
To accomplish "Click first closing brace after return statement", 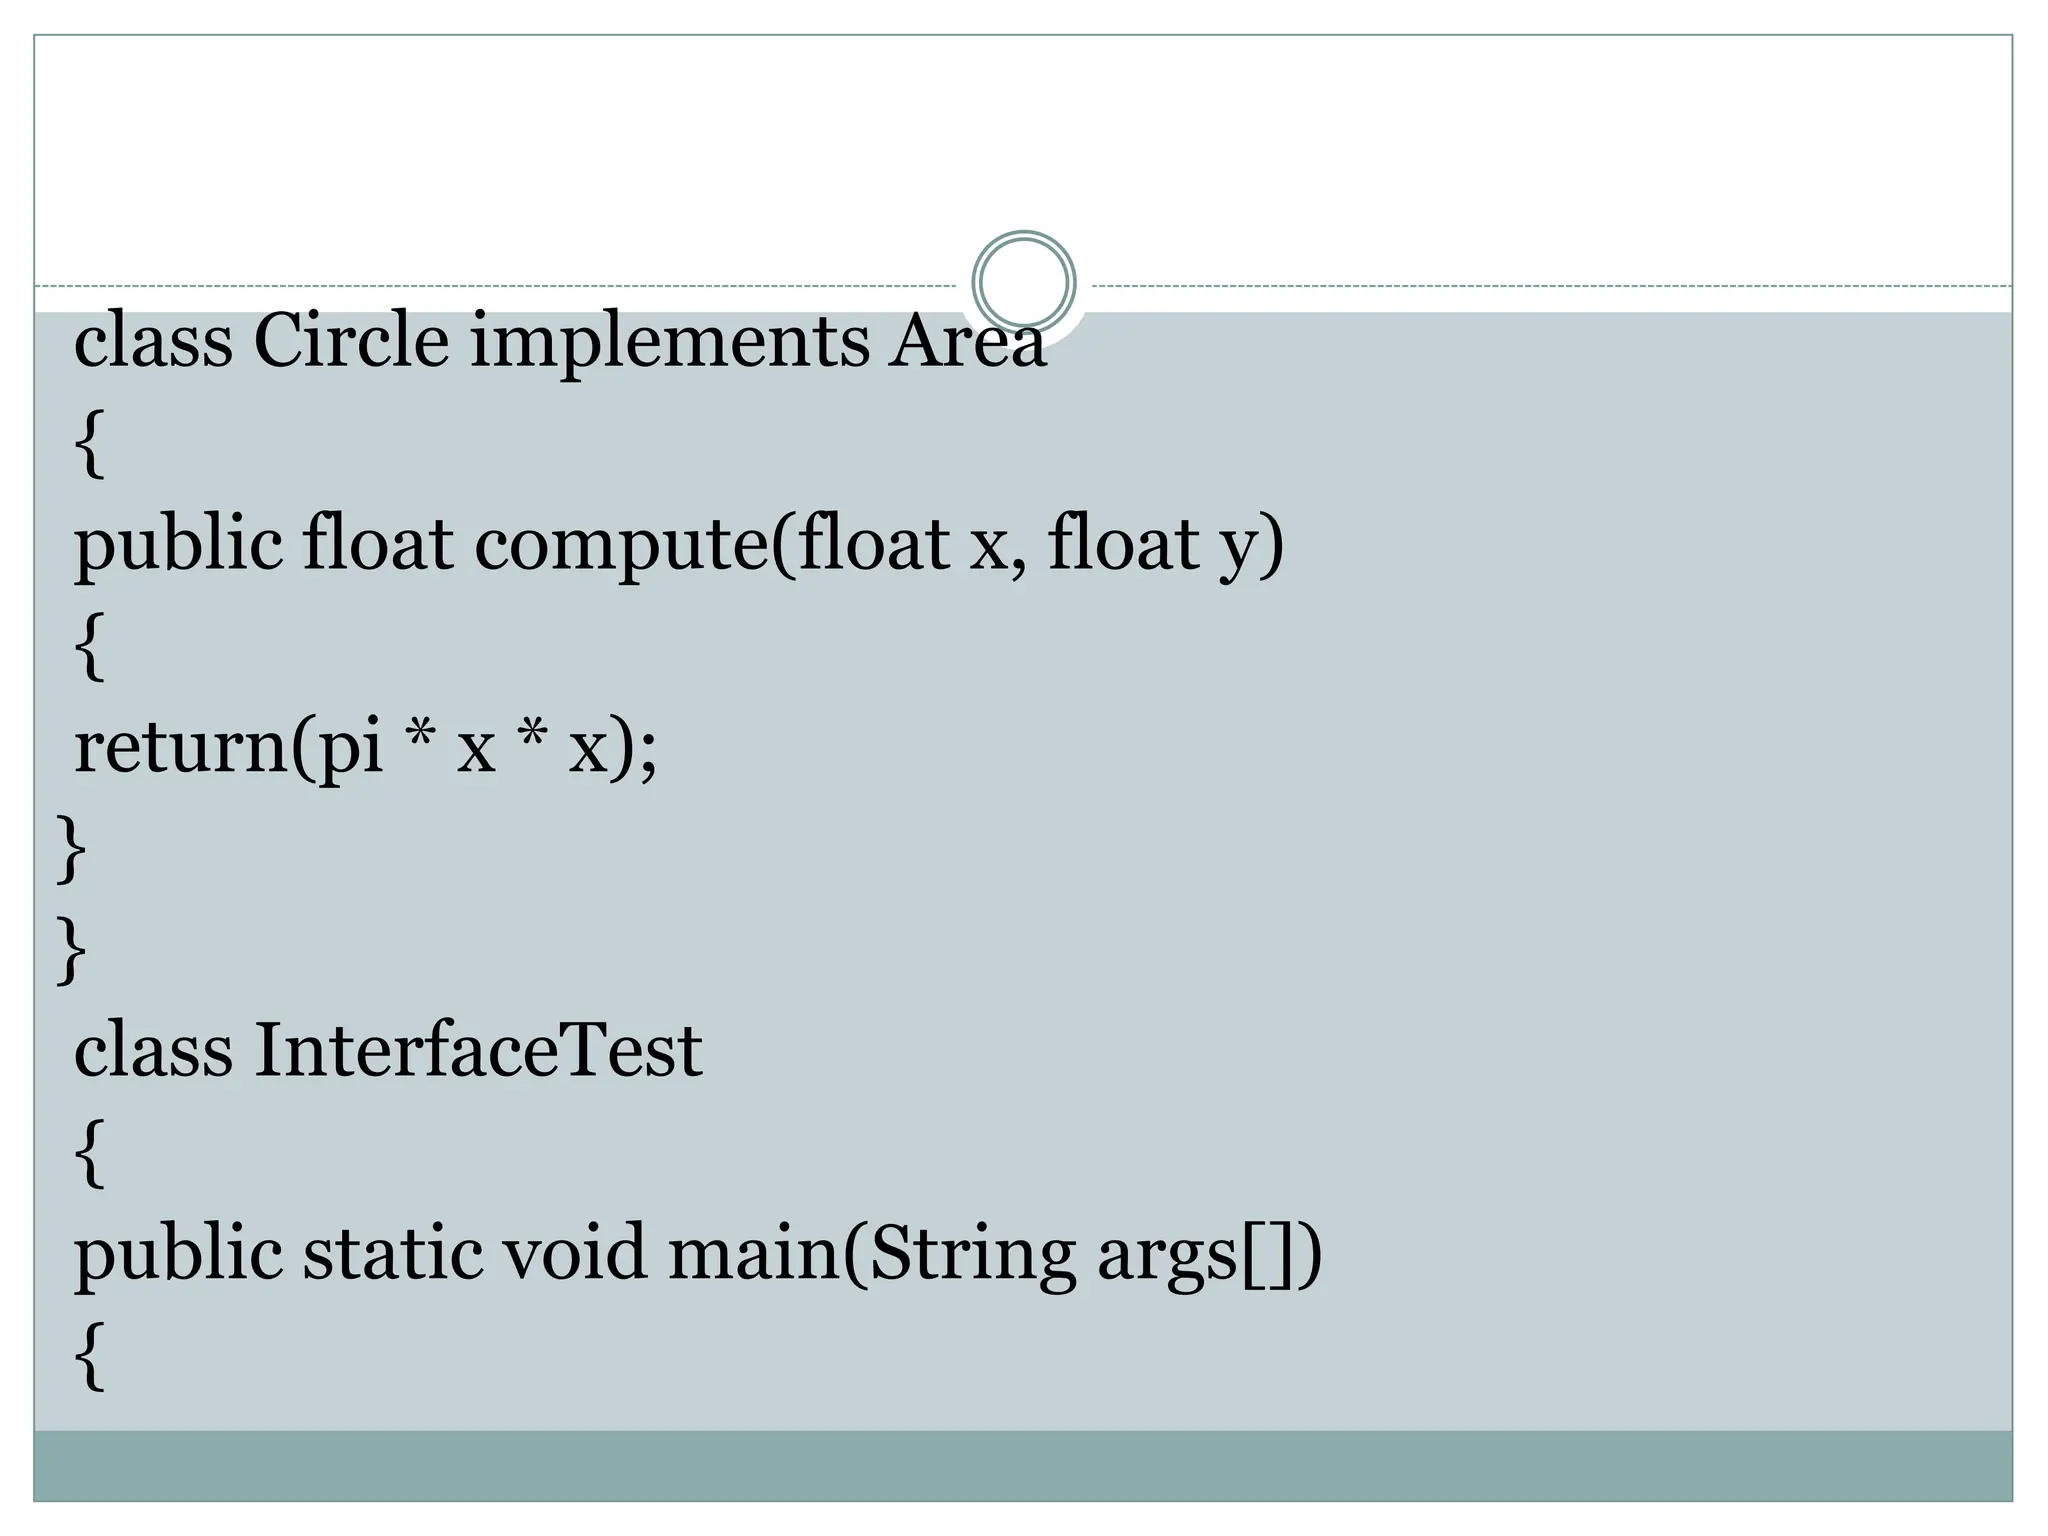I will click(x=72, y=850).
